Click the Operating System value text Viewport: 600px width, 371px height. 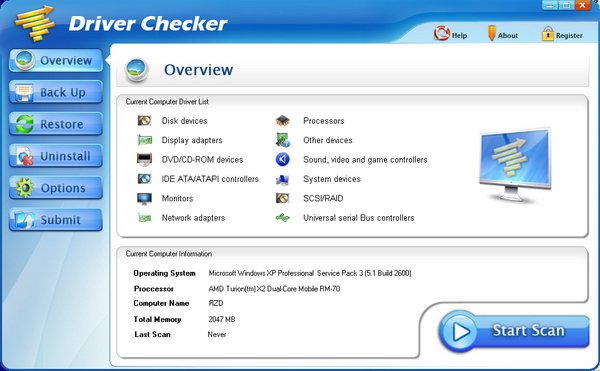(x=310, y=273)
